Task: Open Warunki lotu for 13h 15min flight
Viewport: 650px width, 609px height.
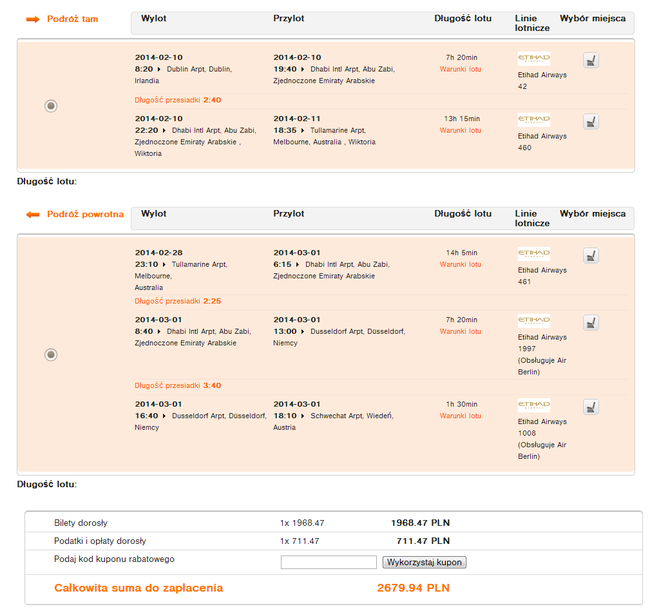Action: (461, 131)
